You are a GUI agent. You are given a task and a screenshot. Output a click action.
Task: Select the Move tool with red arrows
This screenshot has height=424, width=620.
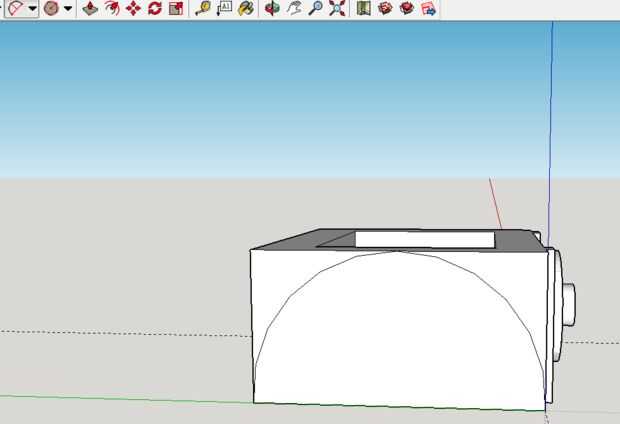tap(133, 8)
